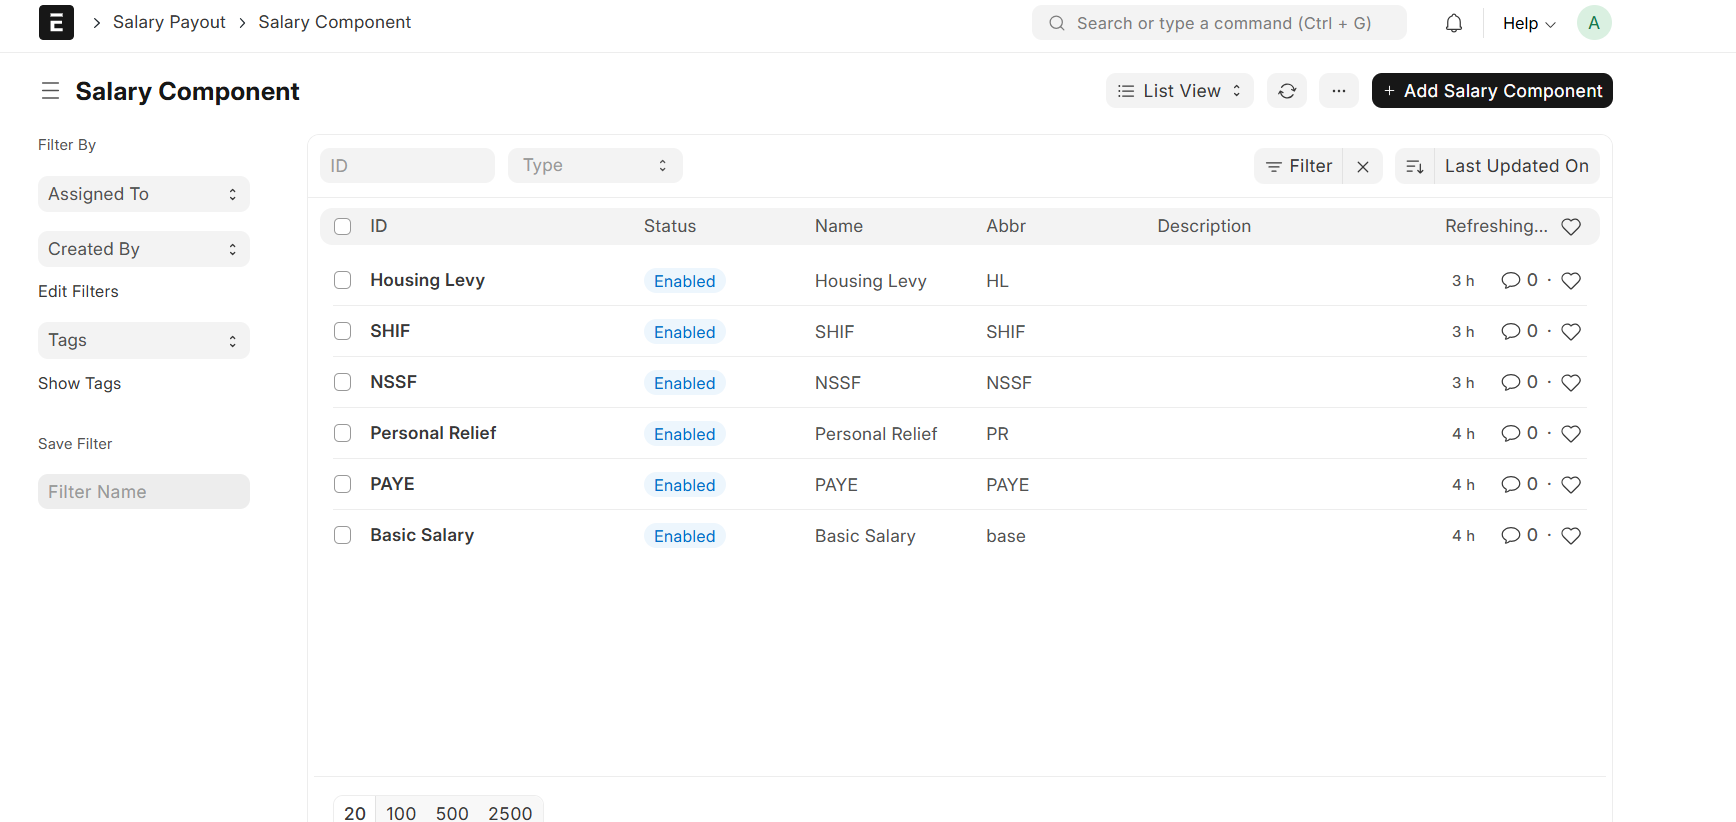1736x822 pixels.
Task: Click the 'HL' abbreviation cell
Action: click(997, 281)
